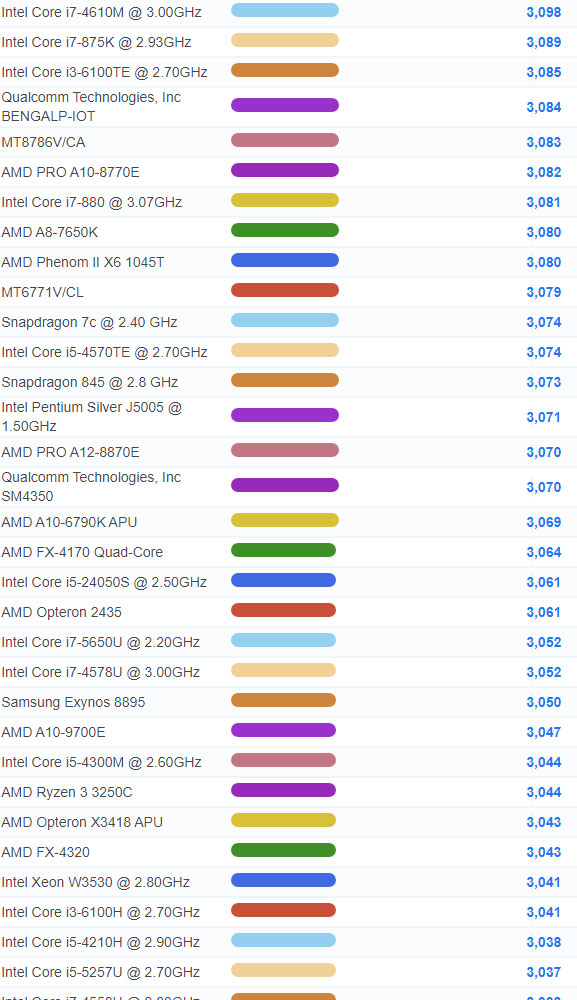Select Intel Core i7-880 @ 3.07GHz
Viewport: 577px width, 1000px height.
tap(92, 202)
